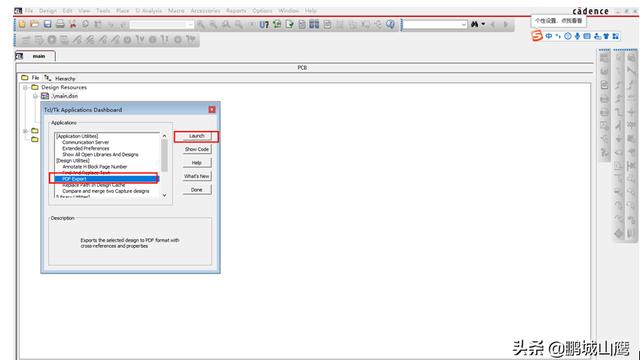Click the applications list scrollbar thumb

coord(164,156)
